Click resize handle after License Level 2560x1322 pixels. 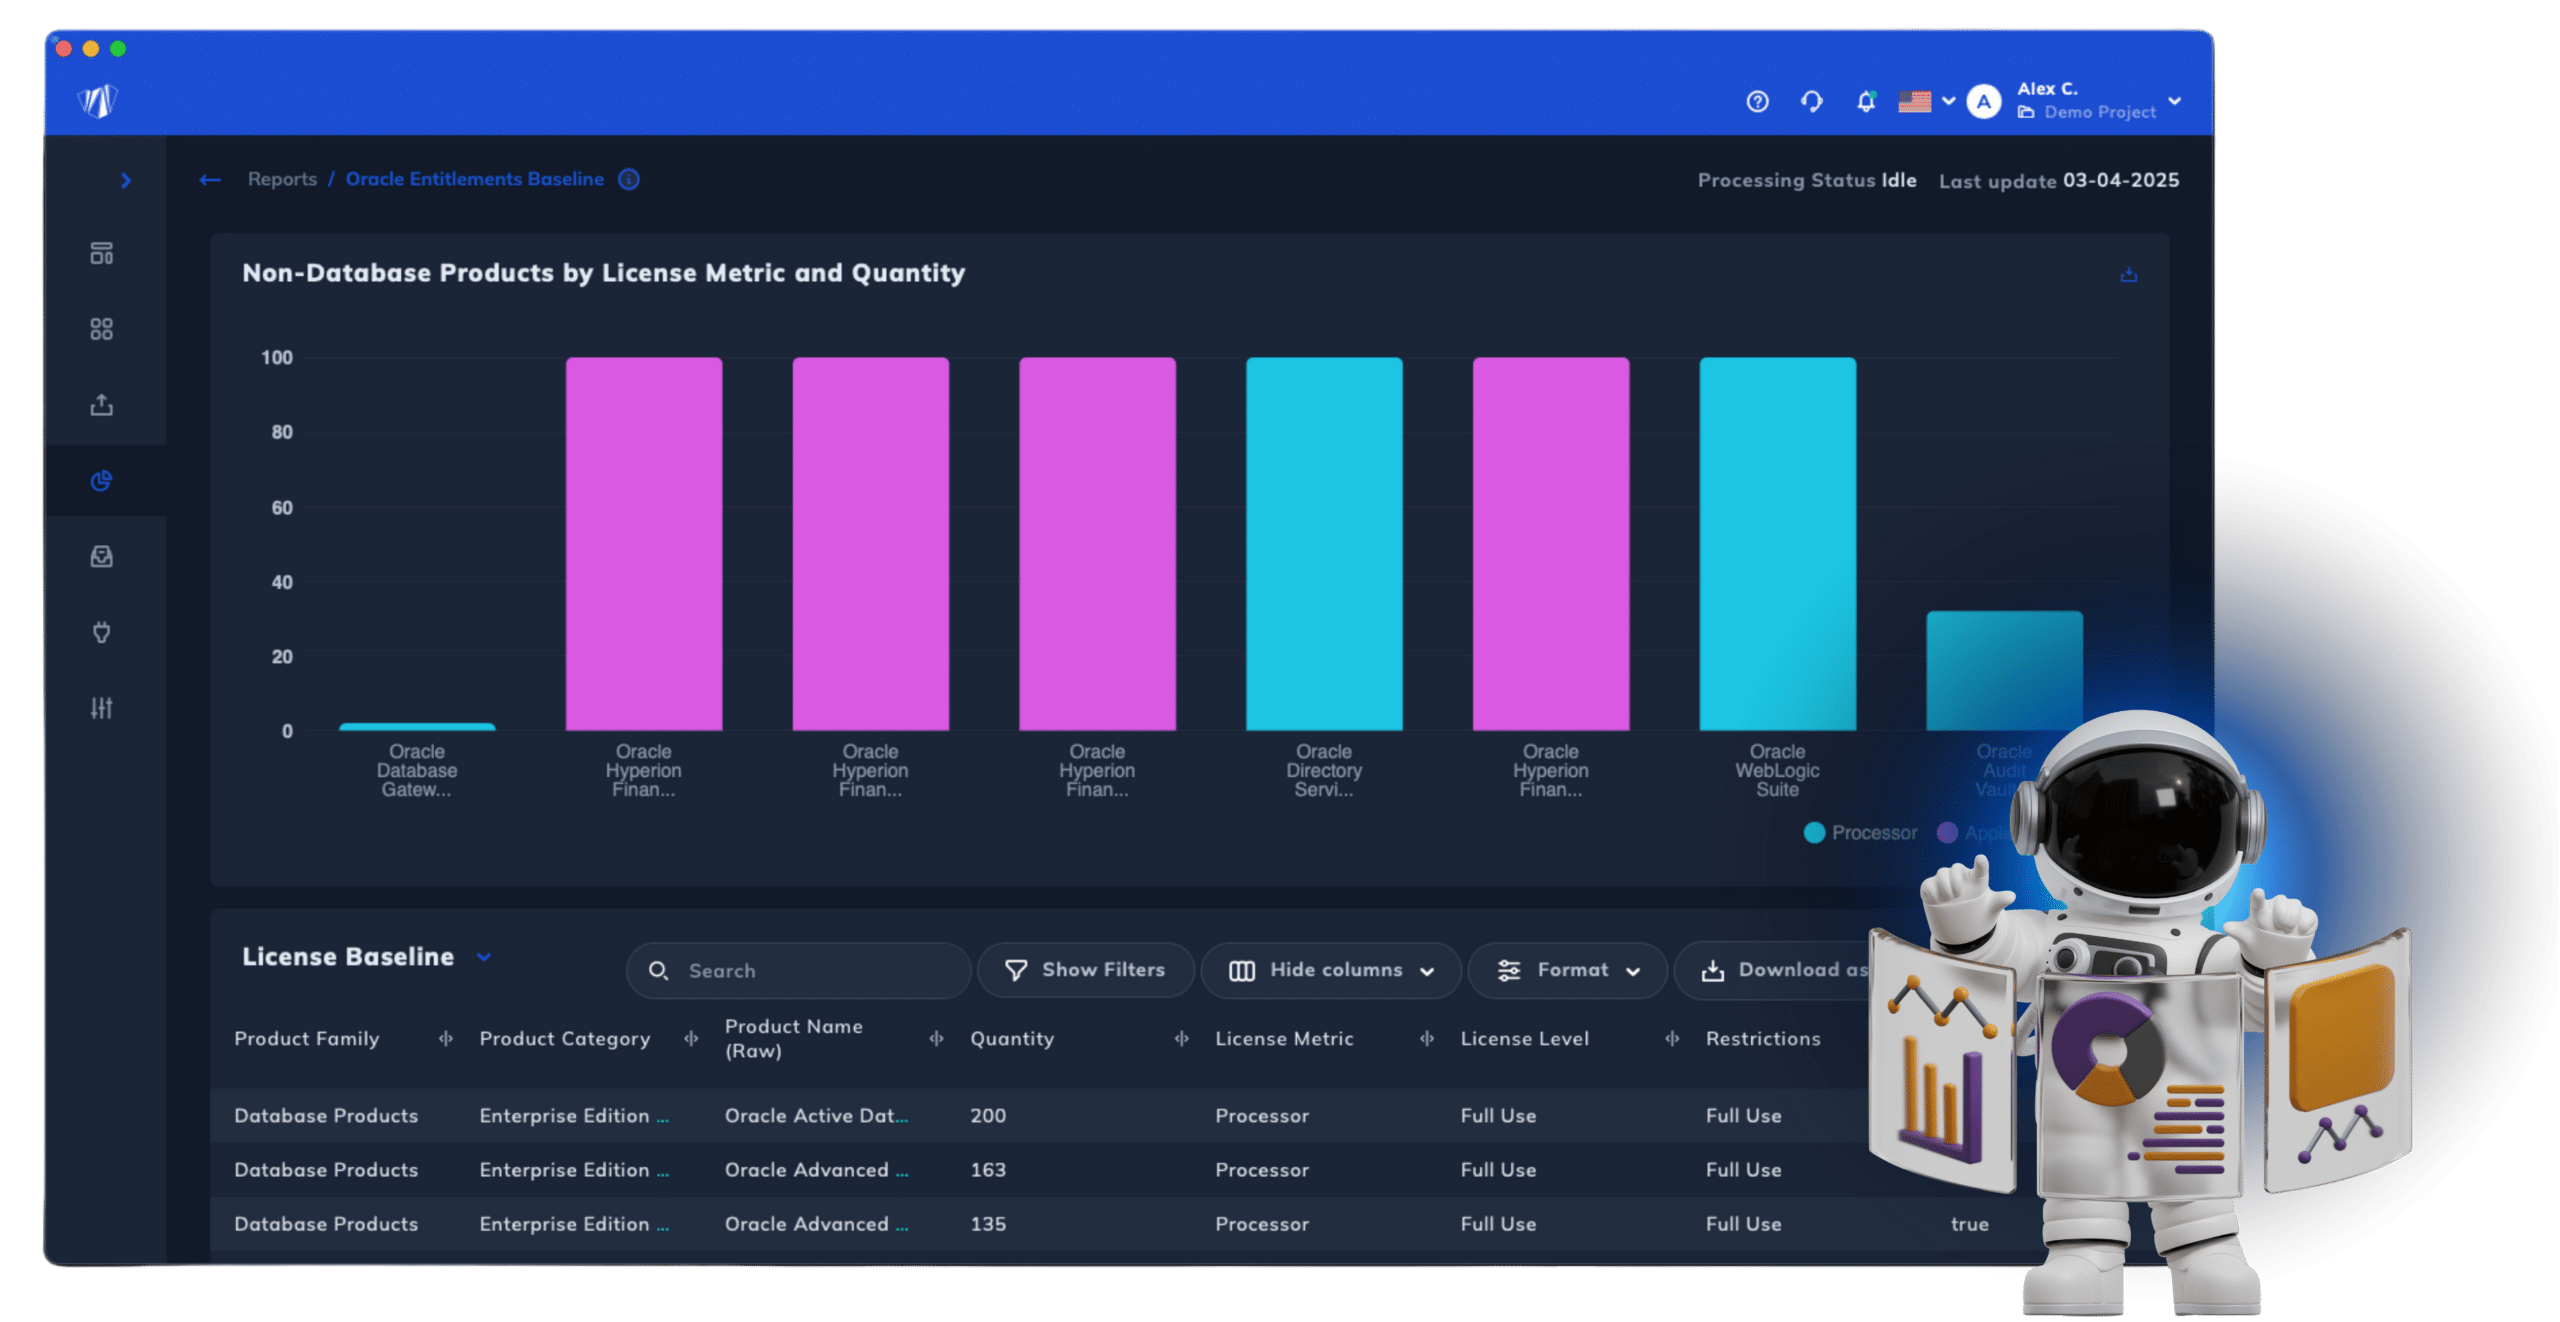1672,1039
